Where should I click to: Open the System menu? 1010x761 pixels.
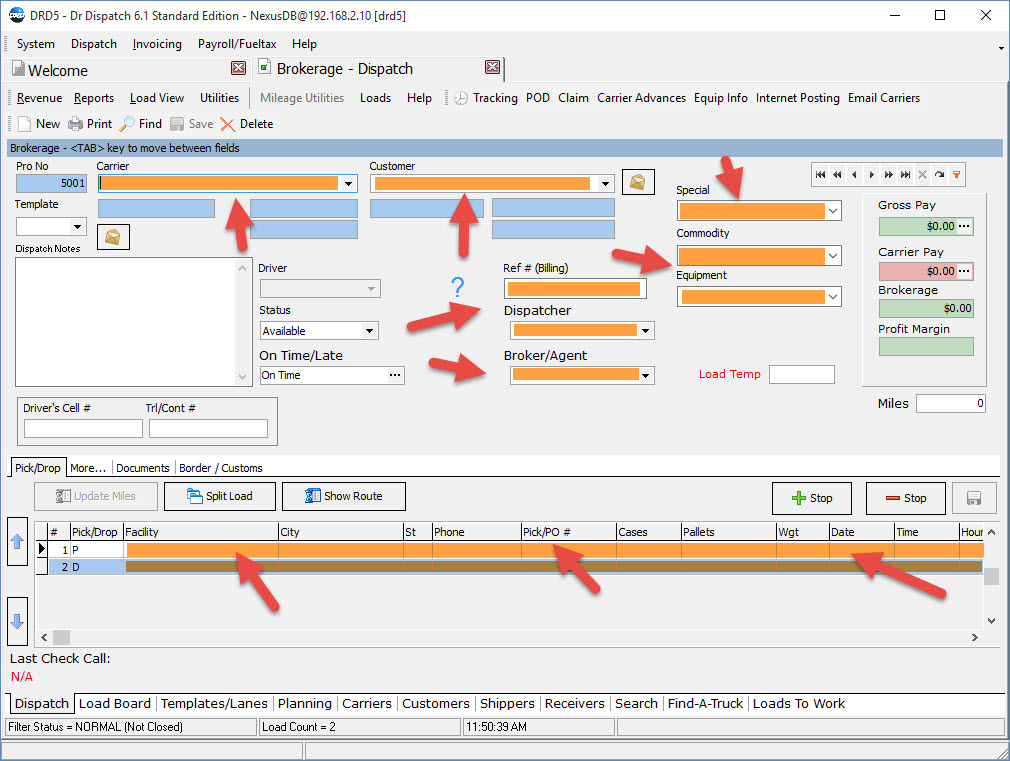35,44
